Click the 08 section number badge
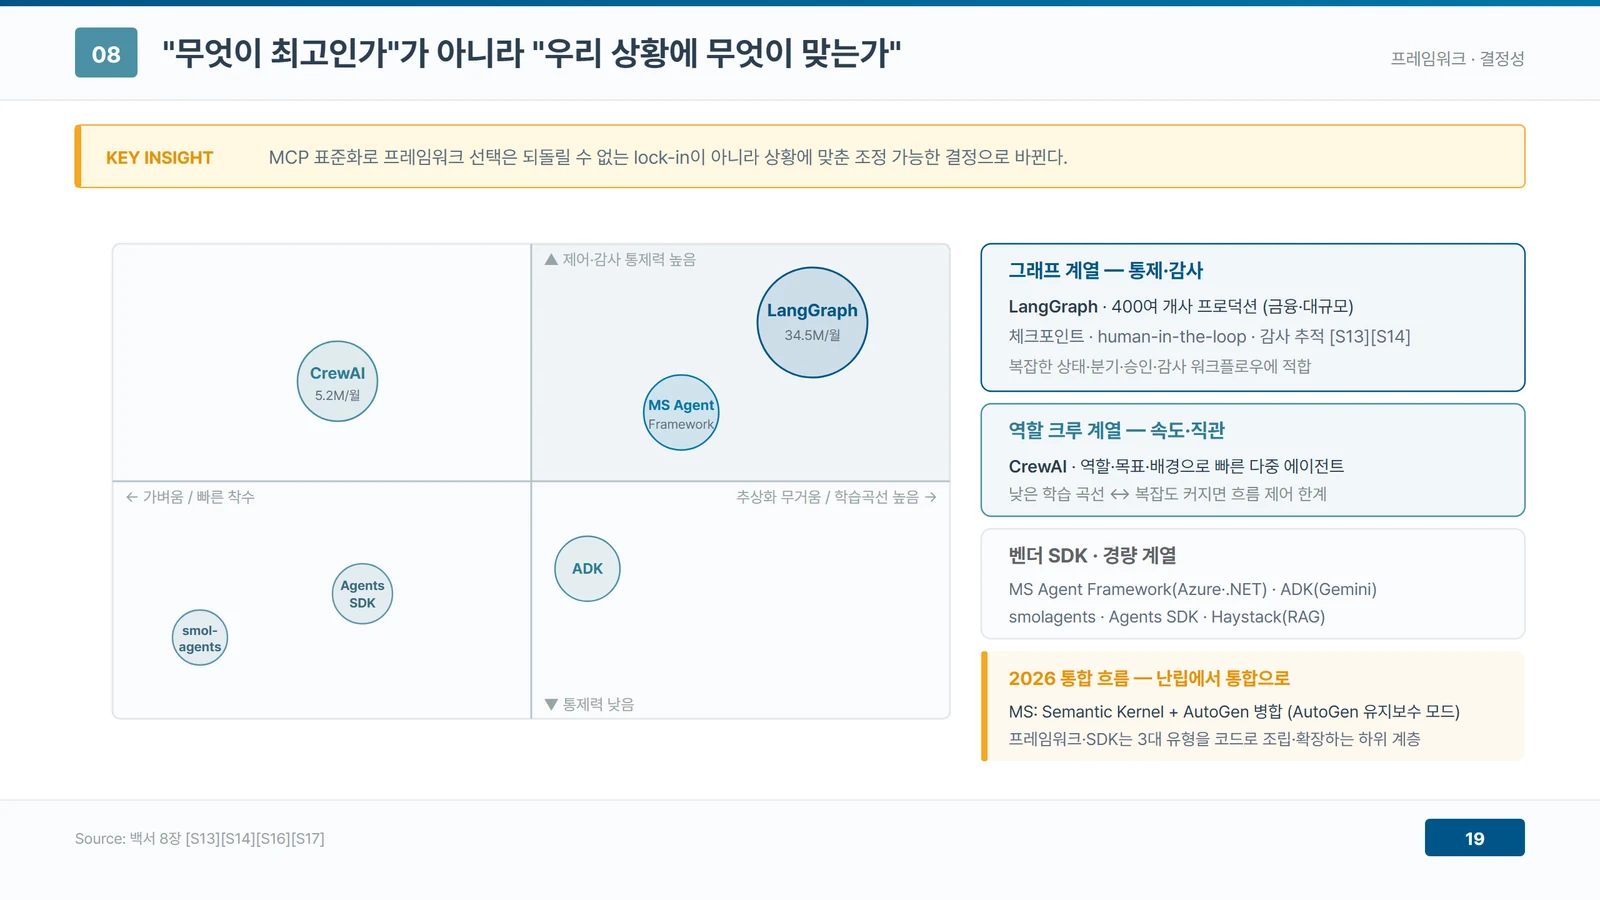Viewport: 1600px width, 900px height. (x=106, y=53)
